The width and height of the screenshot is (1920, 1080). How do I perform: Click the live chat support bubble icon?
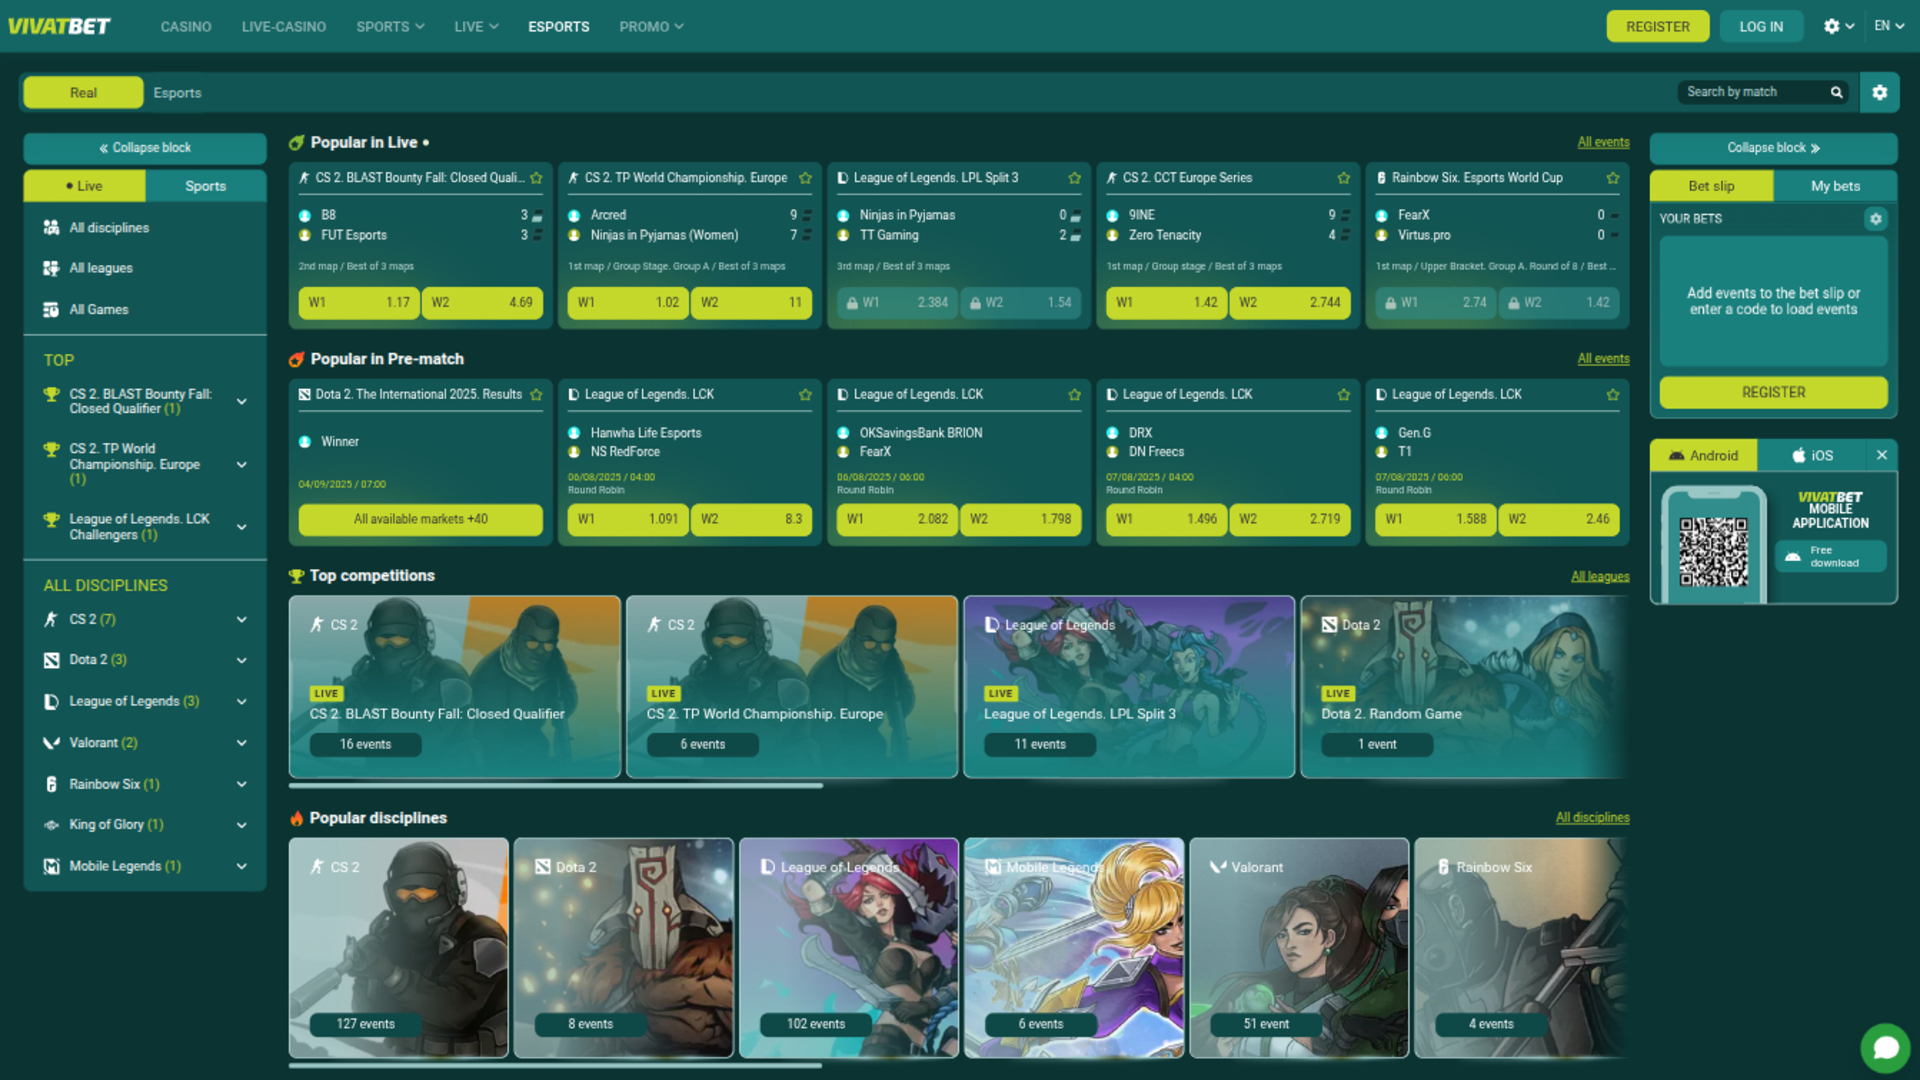pyautogui.click(x=1885, y=1047)
